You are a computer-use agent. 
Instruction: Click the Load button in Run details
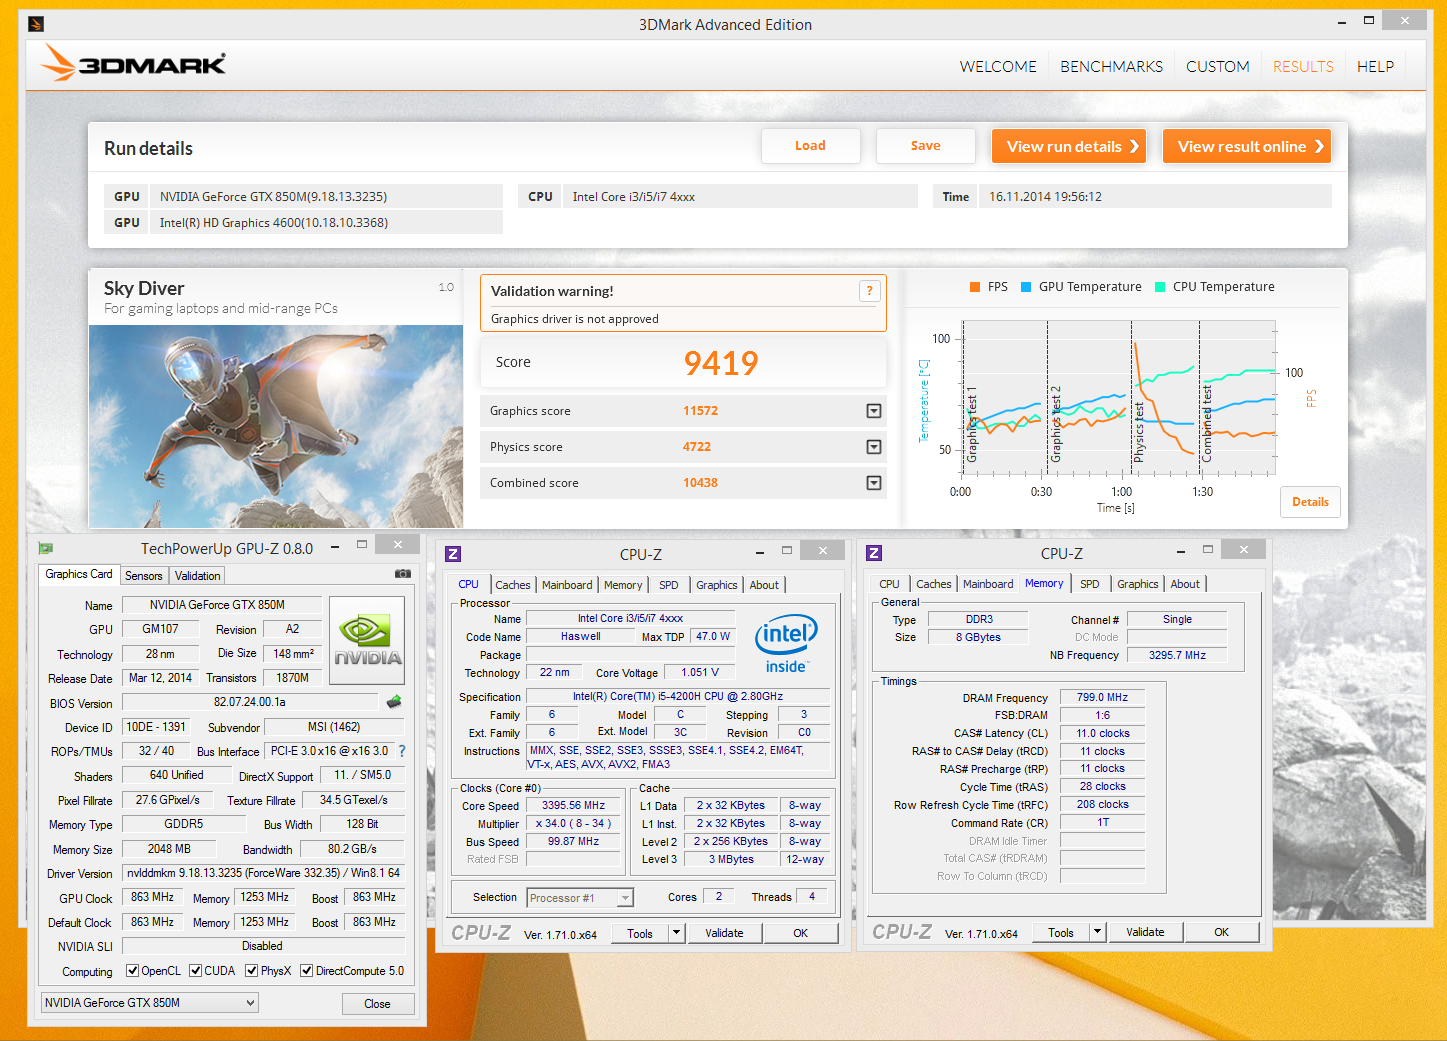tap(811, 146)
